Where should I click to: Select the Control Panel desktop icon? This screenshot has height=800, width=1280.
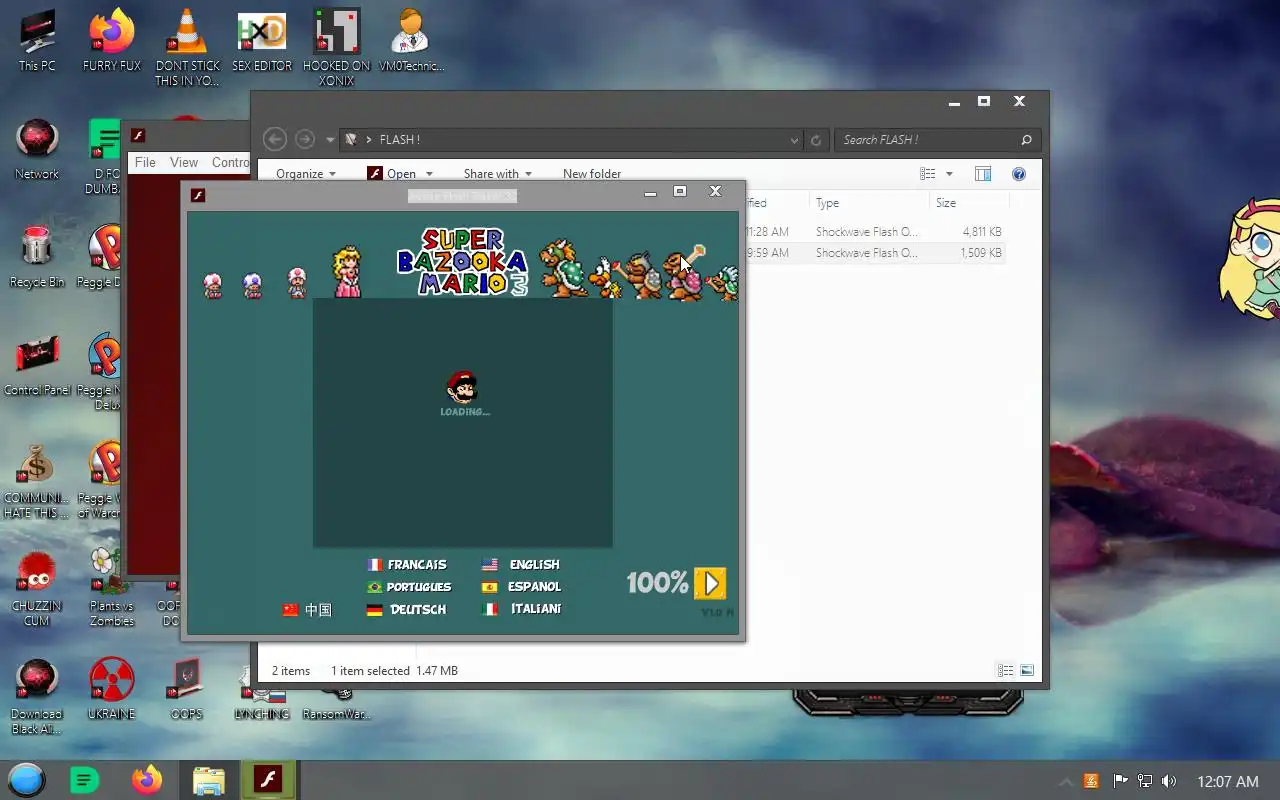(x=37, y=365)
